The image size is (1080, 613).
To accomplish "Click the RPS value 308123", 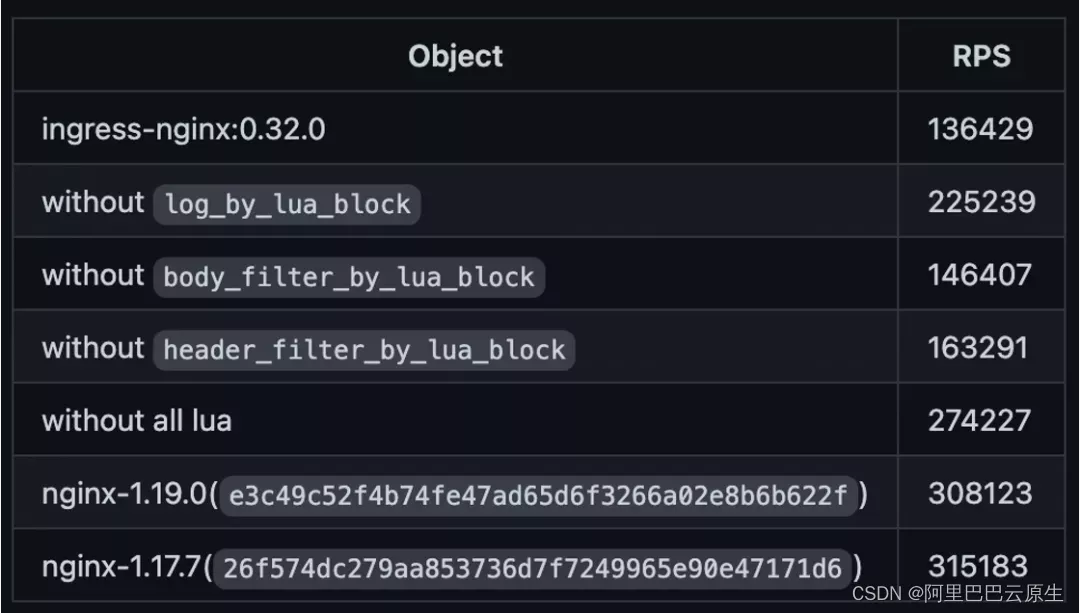I will pos(979,493).
